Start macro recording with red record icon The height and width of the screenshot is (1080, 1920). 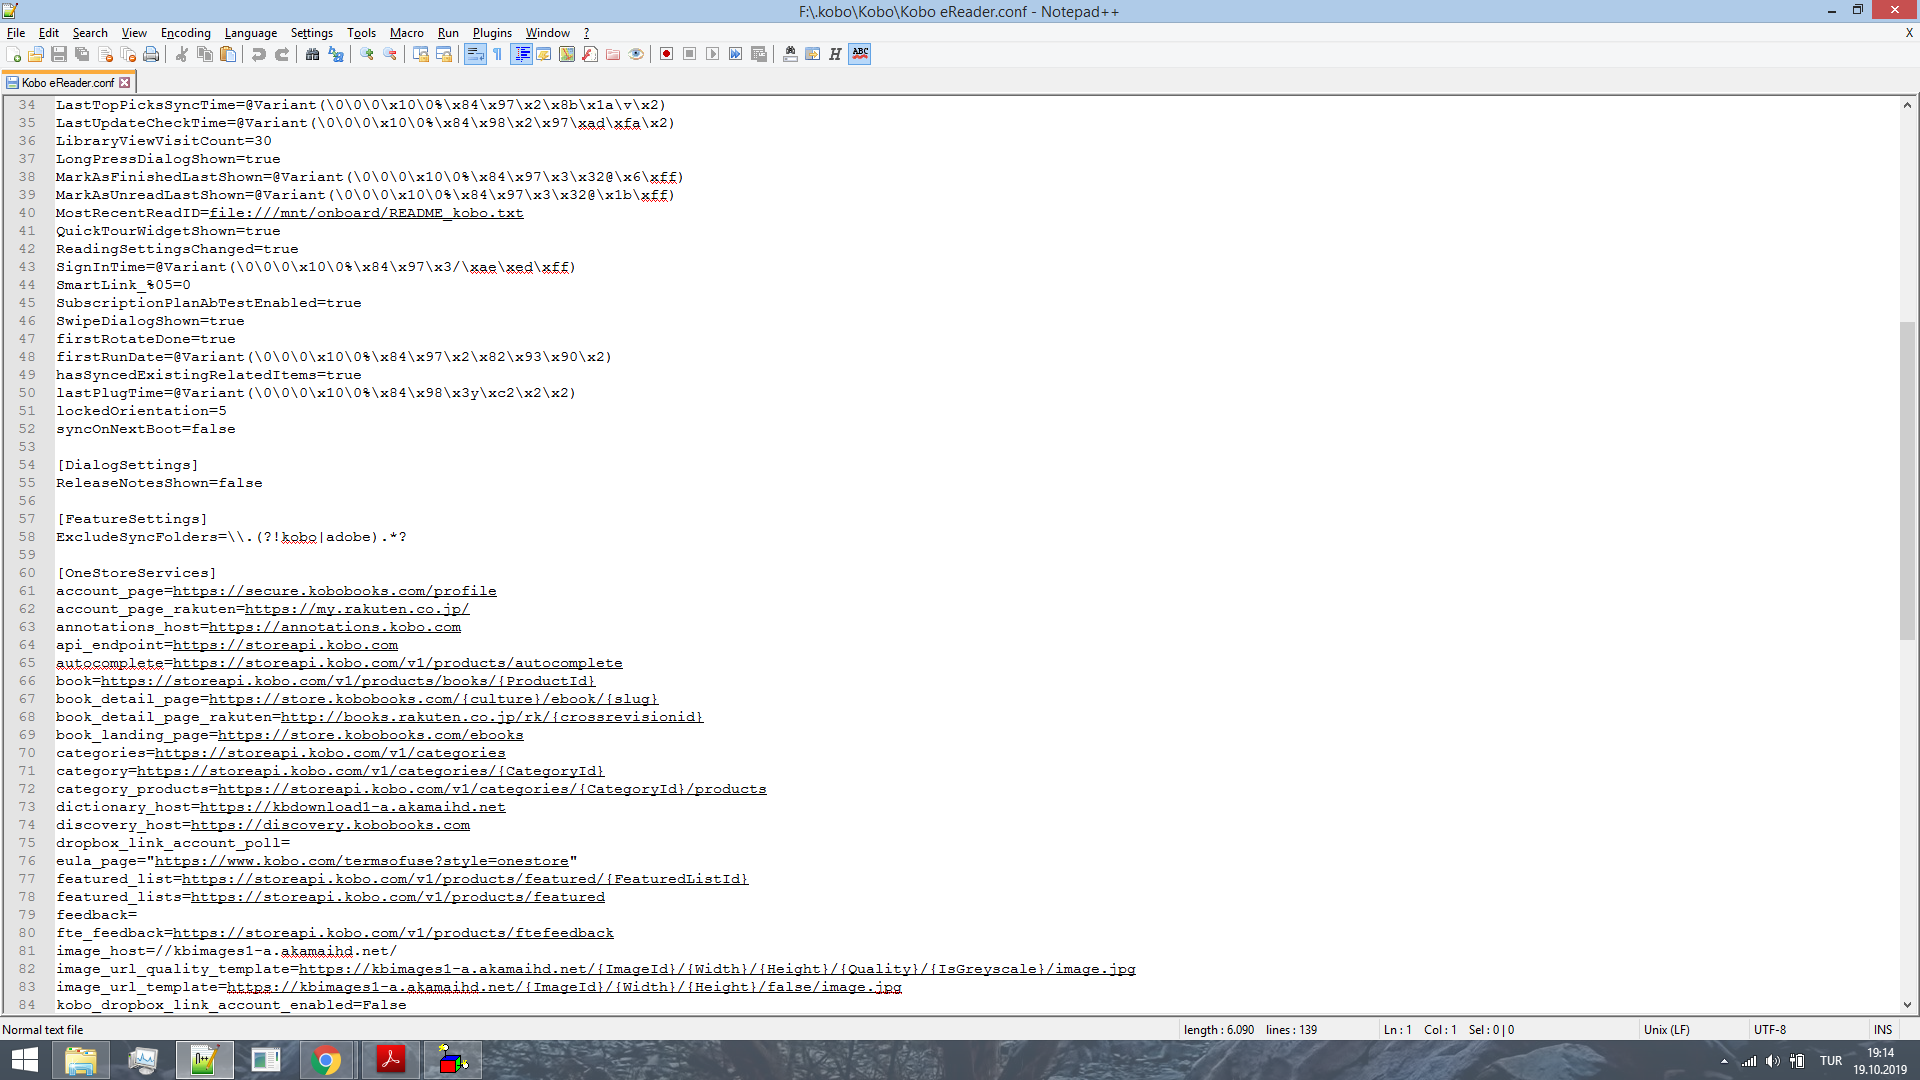pyautogui.click(x=666, y=54)
